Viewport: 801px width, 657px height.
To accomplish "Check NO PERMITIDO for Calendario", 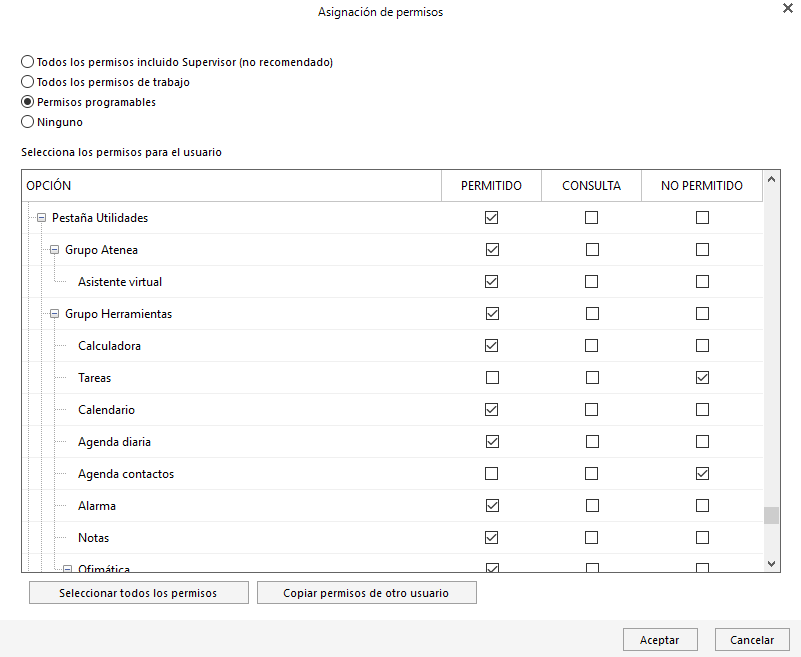I will tap(702, 410).
